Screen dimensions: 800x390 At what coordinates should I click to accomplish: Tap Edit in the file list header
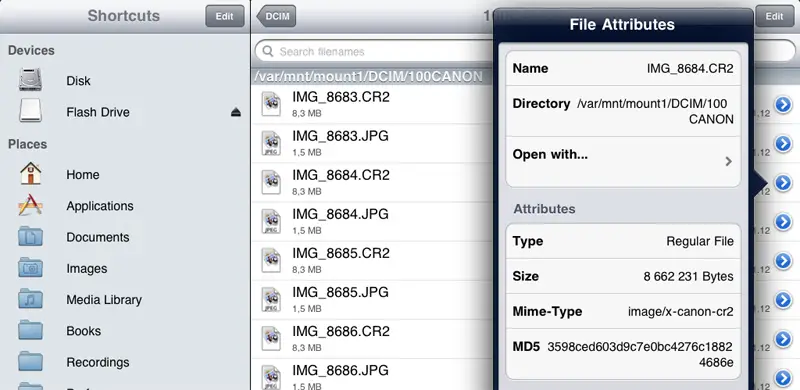(x=774, y=16)
